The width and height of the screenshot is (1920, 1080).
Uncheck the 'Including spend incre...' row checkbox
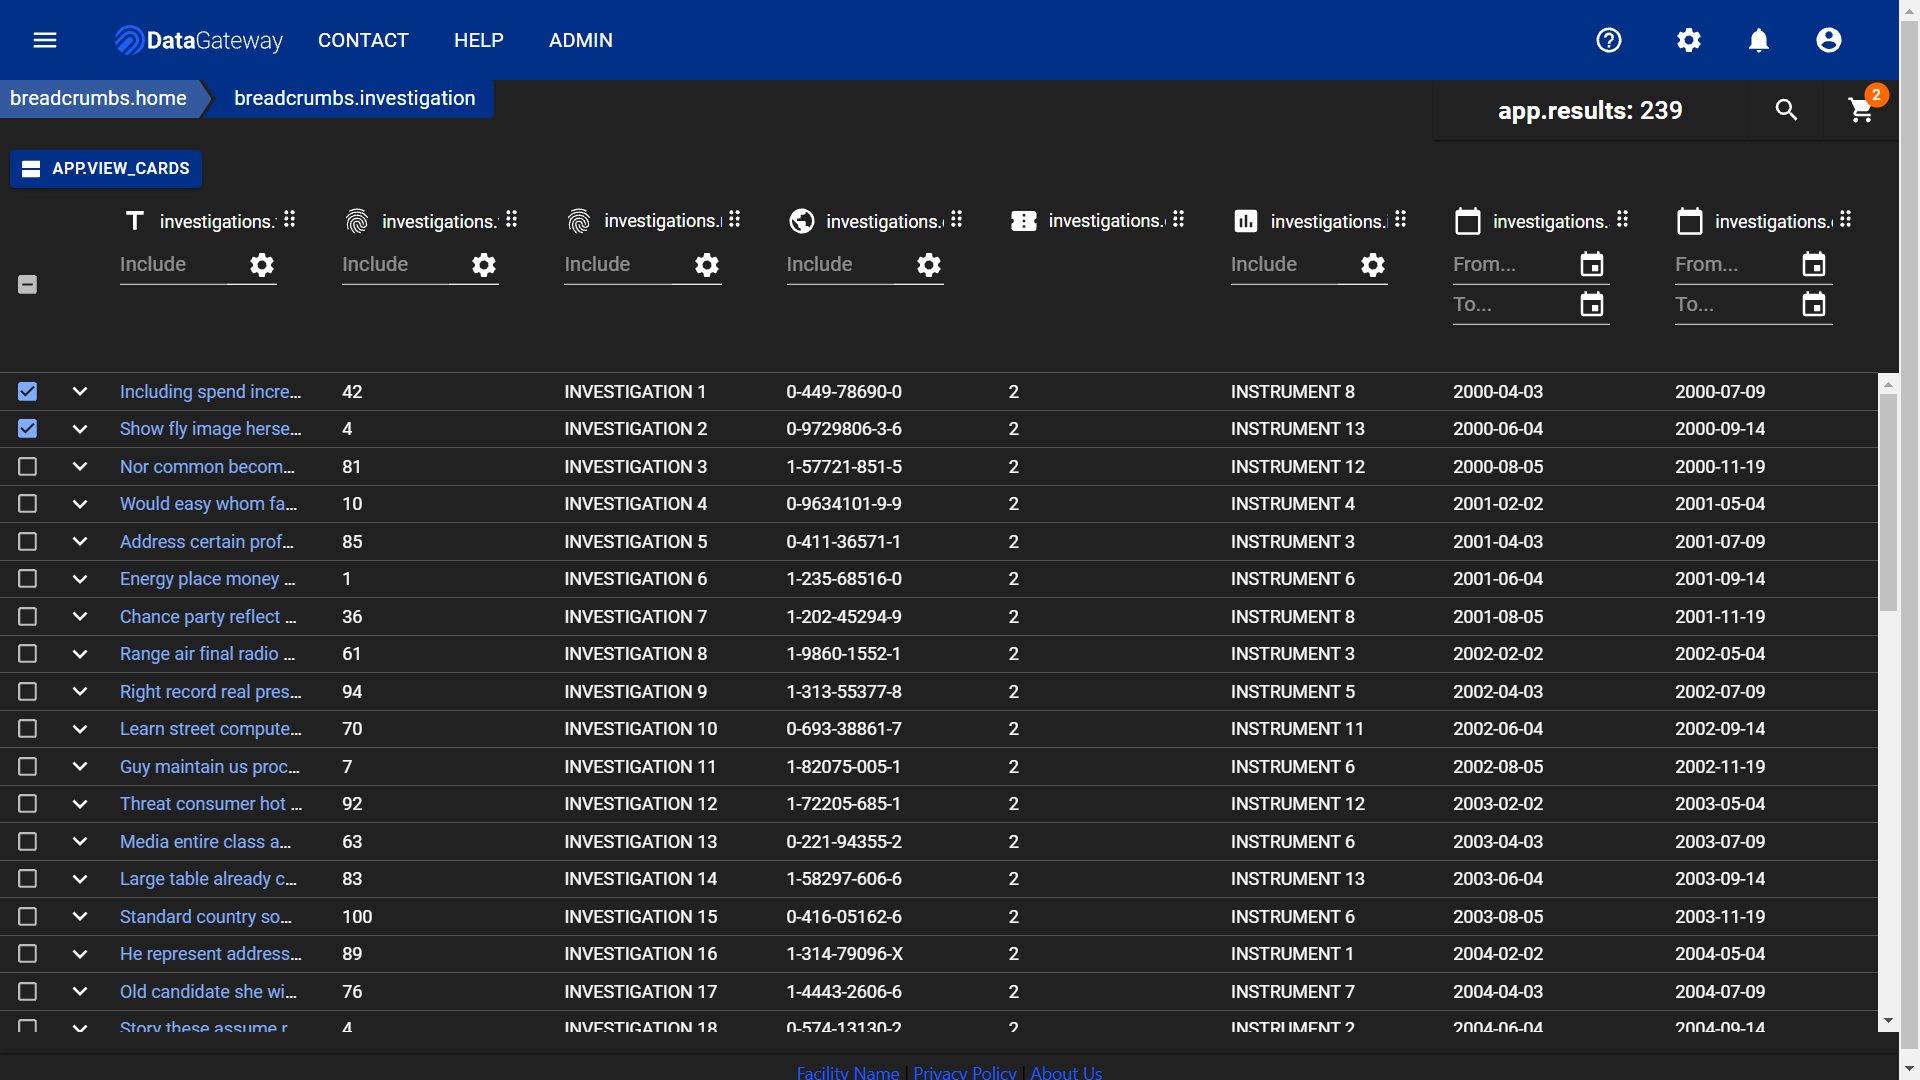[27, 391]
